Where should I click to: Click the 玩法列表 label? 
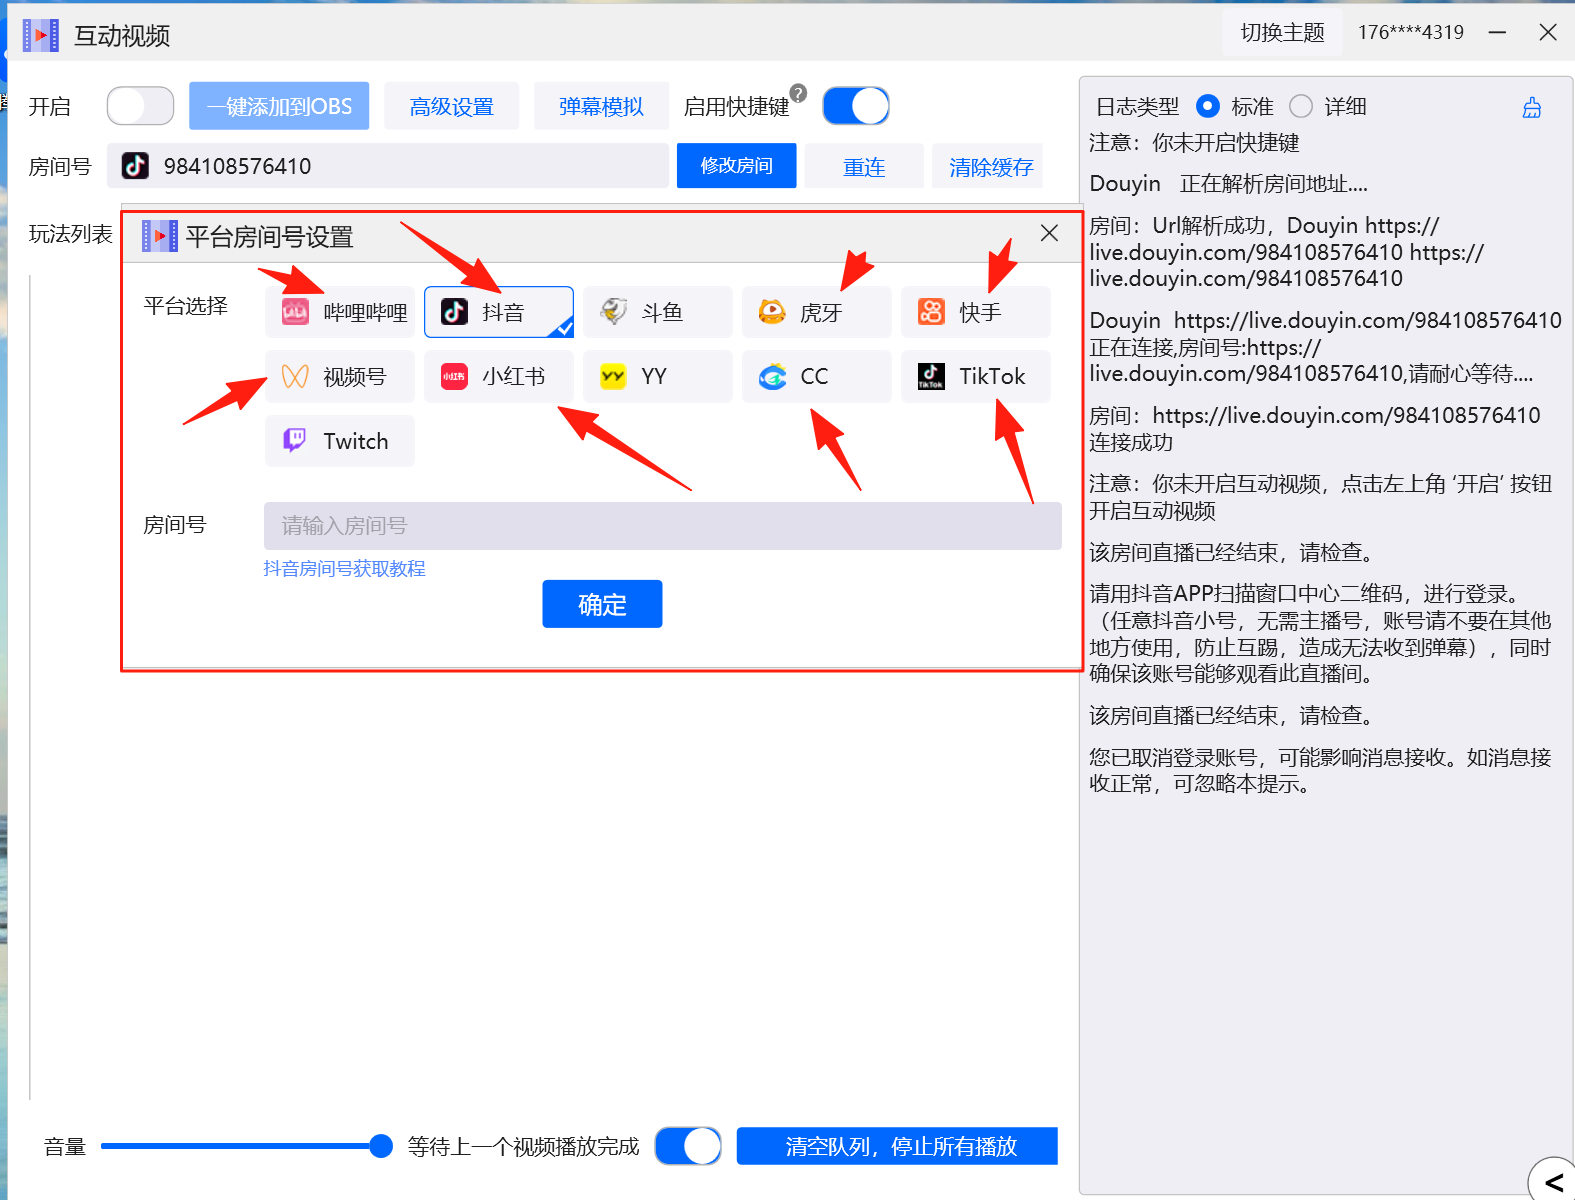coord(70,234)
